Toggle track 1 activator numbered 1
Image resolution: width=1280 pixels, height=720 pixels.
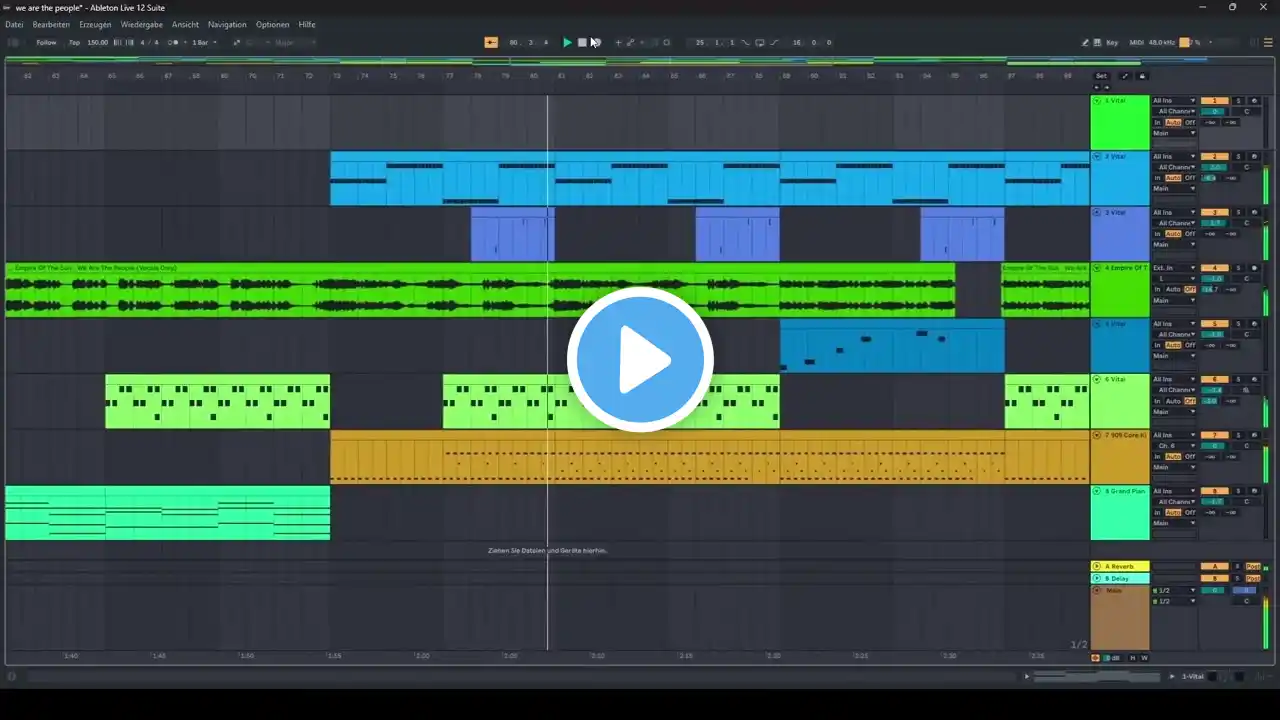pyautogui.click(x=1214, y=101)
